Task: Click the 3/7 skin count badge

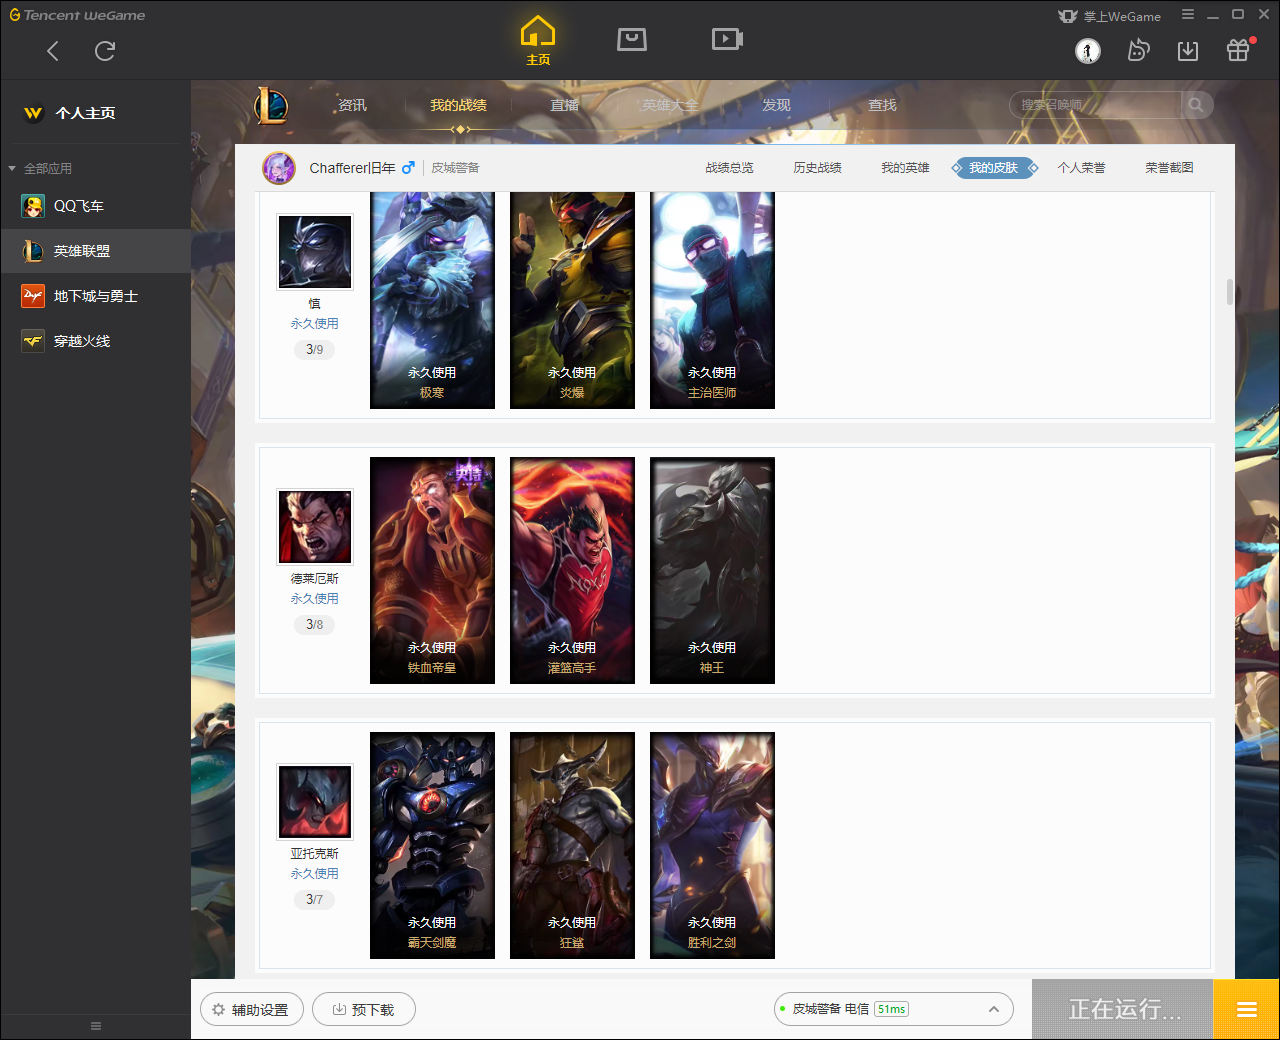Action: click(315, 900)
